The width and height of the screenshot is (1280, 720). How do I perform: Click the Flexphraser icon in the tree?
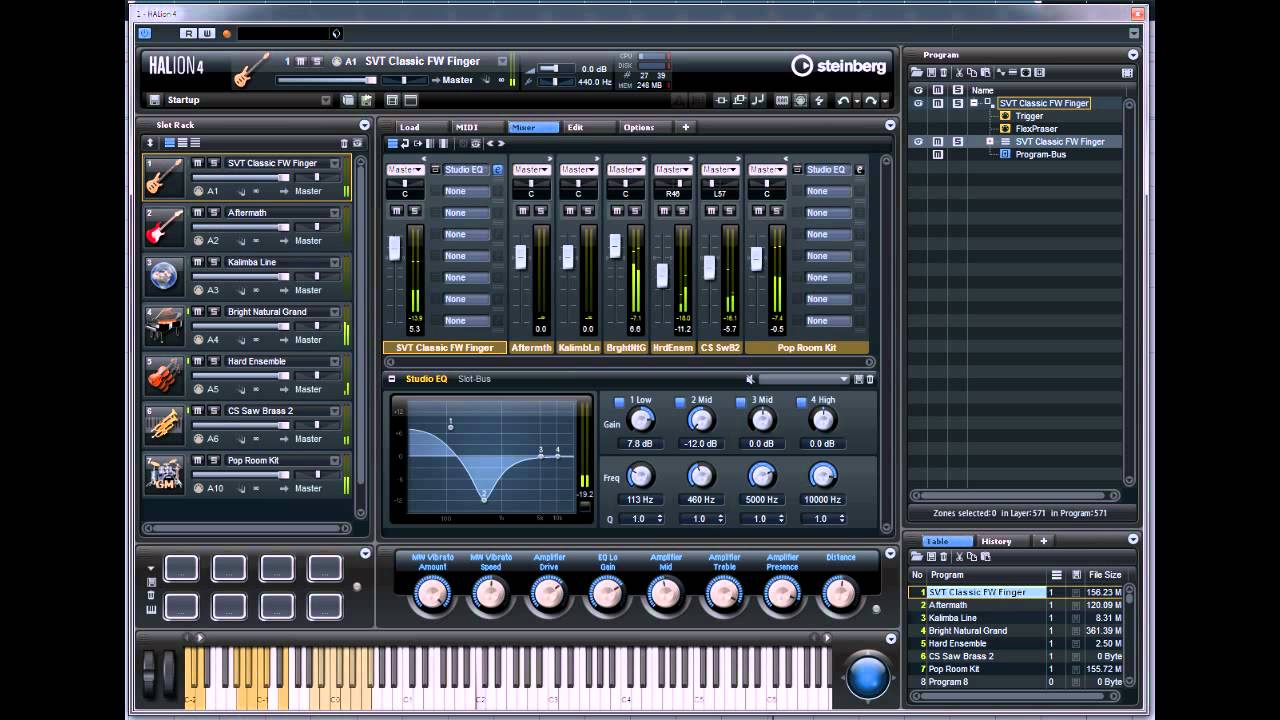click(x=1007, y=128)
